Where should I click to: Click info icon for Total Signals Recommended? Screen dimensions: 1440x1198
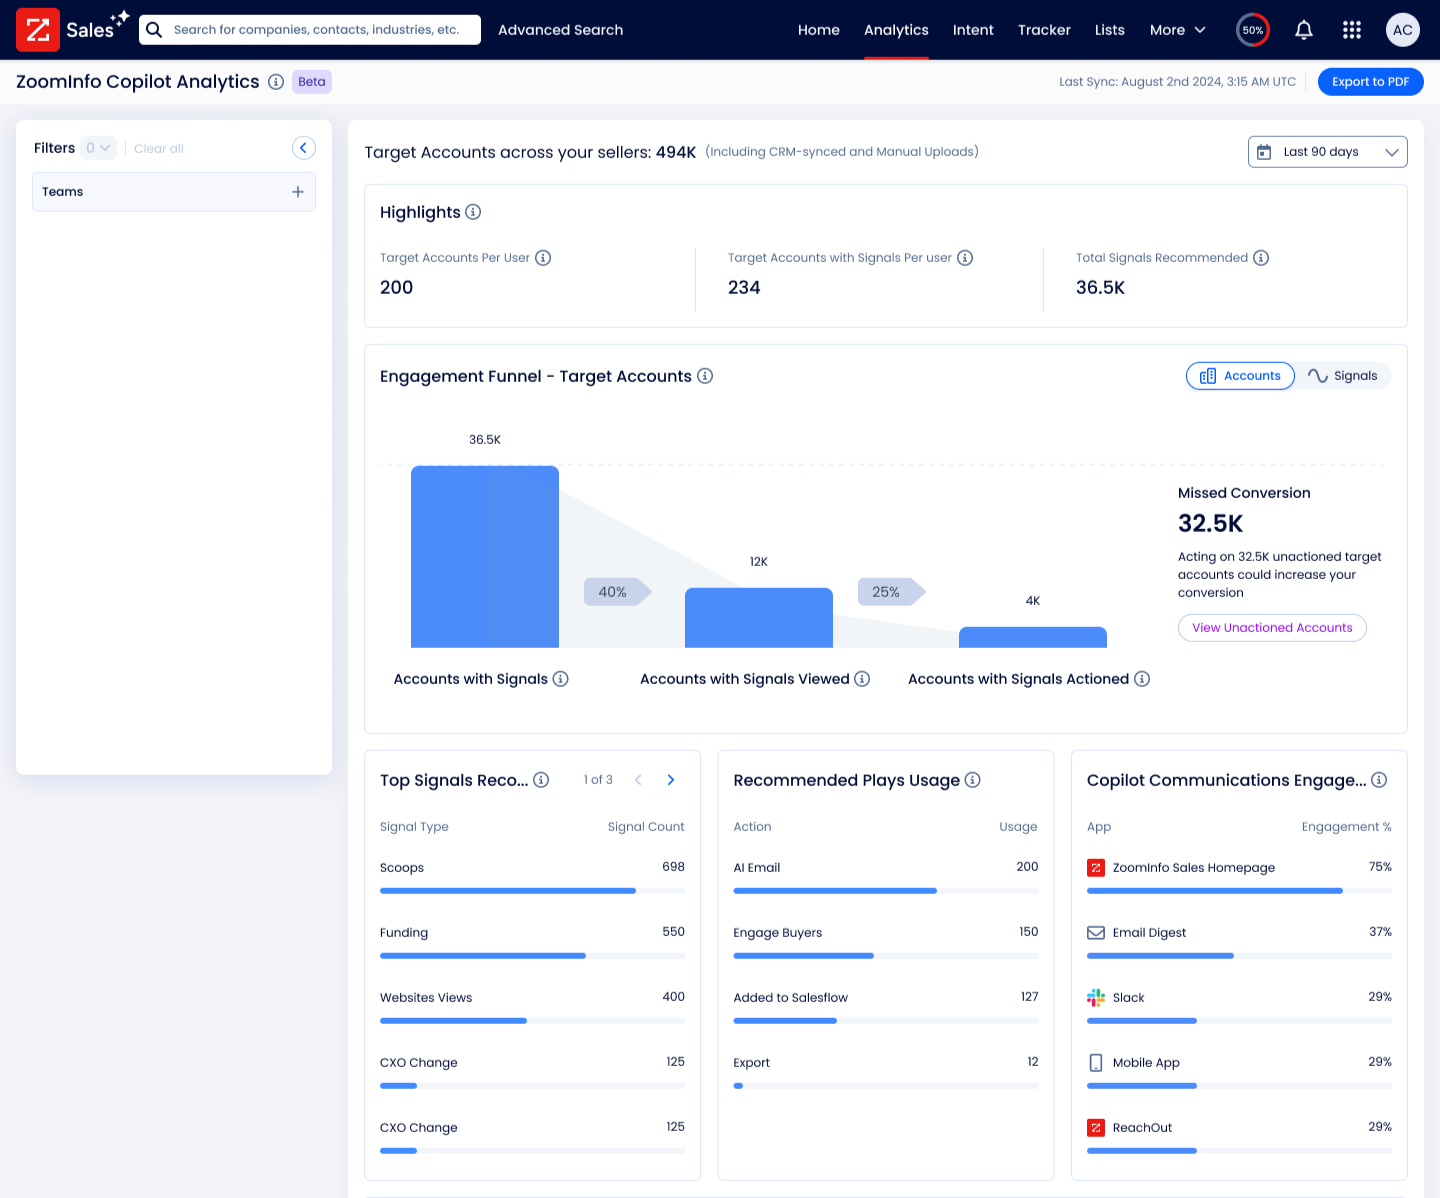[1261, 258]
